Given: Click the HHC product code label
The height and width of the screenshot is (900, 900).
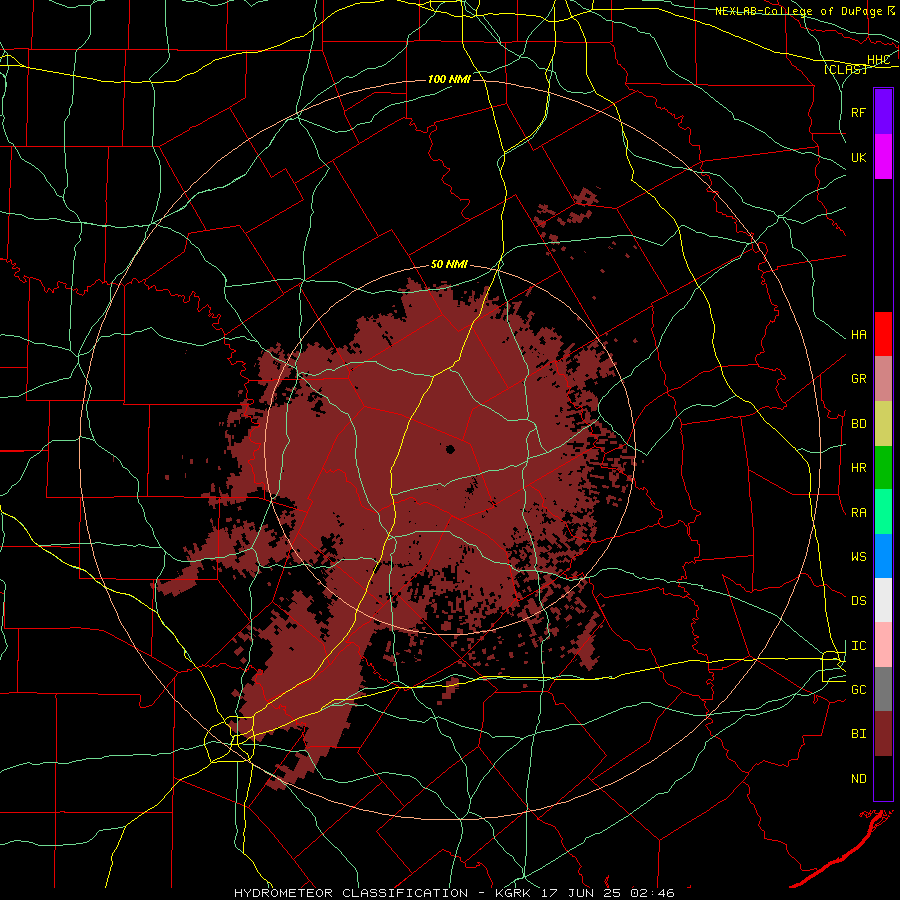Looking at the screenshot, I should coord(879,60).
